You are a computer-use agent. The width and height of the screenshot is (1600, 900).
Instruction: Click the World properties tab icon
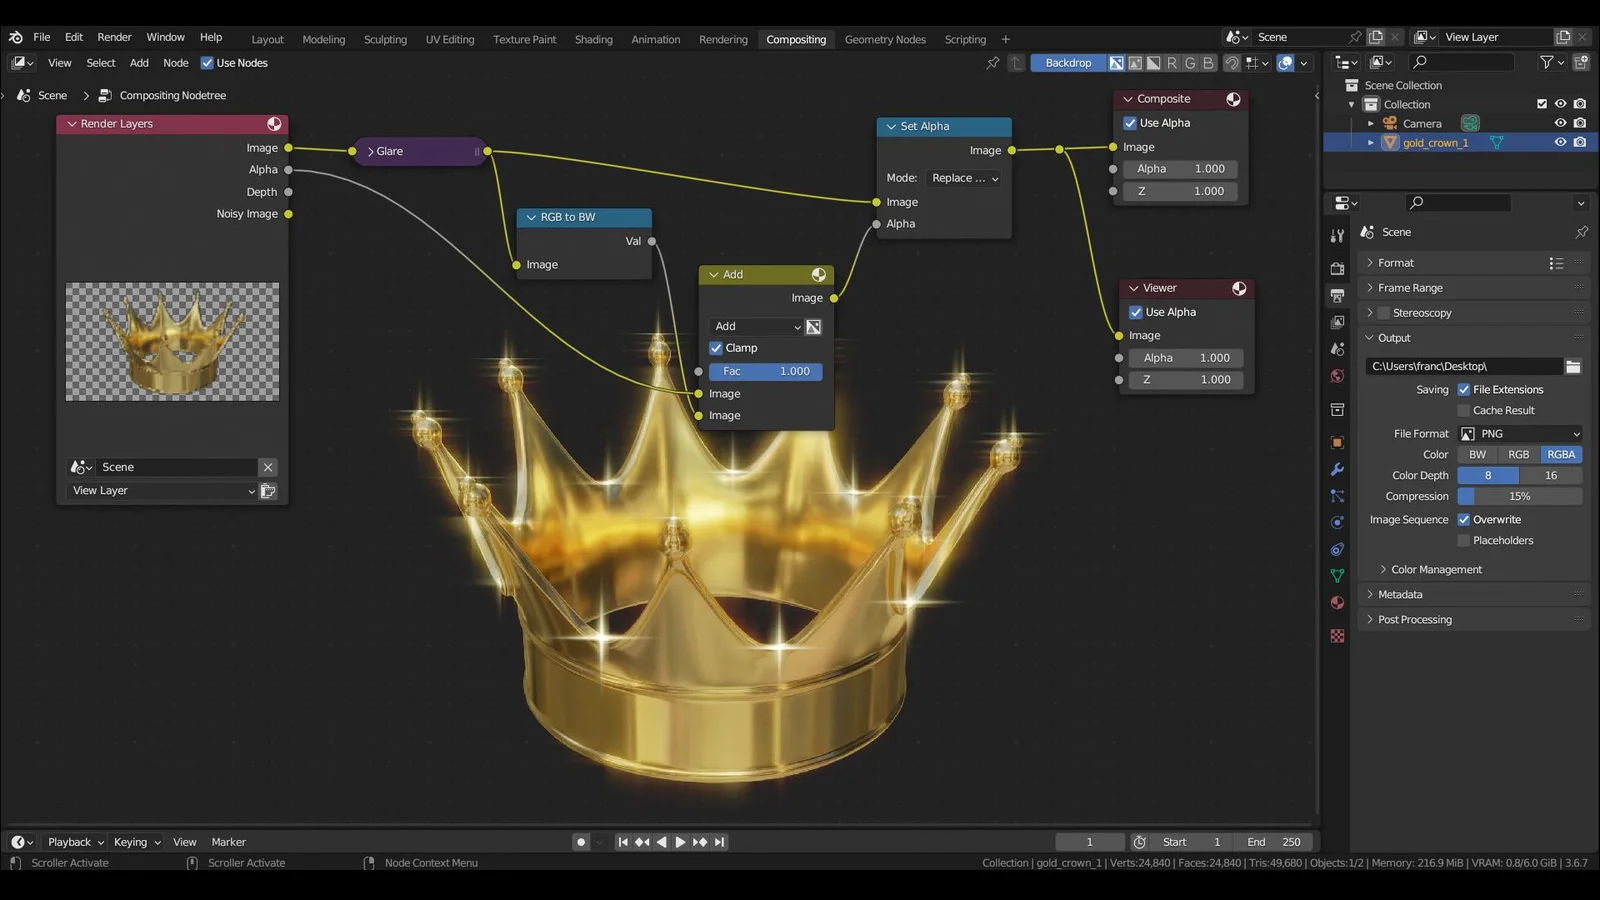[1337, 376]
